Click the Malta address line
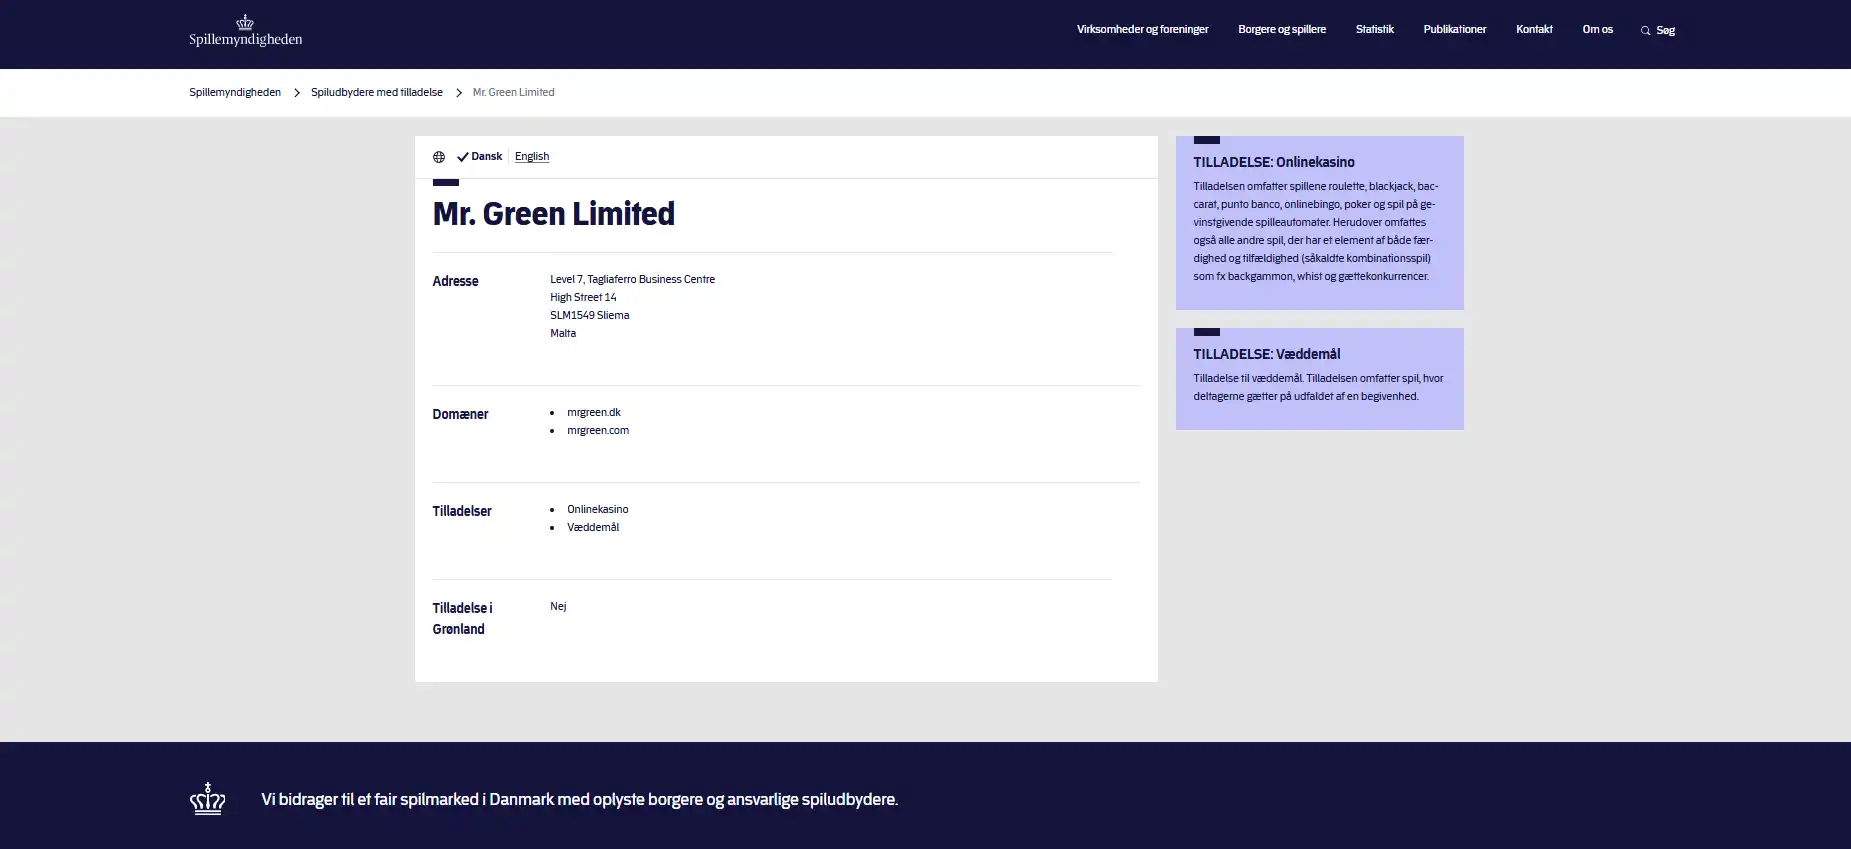1851x849 pixels. click(563, 334)
